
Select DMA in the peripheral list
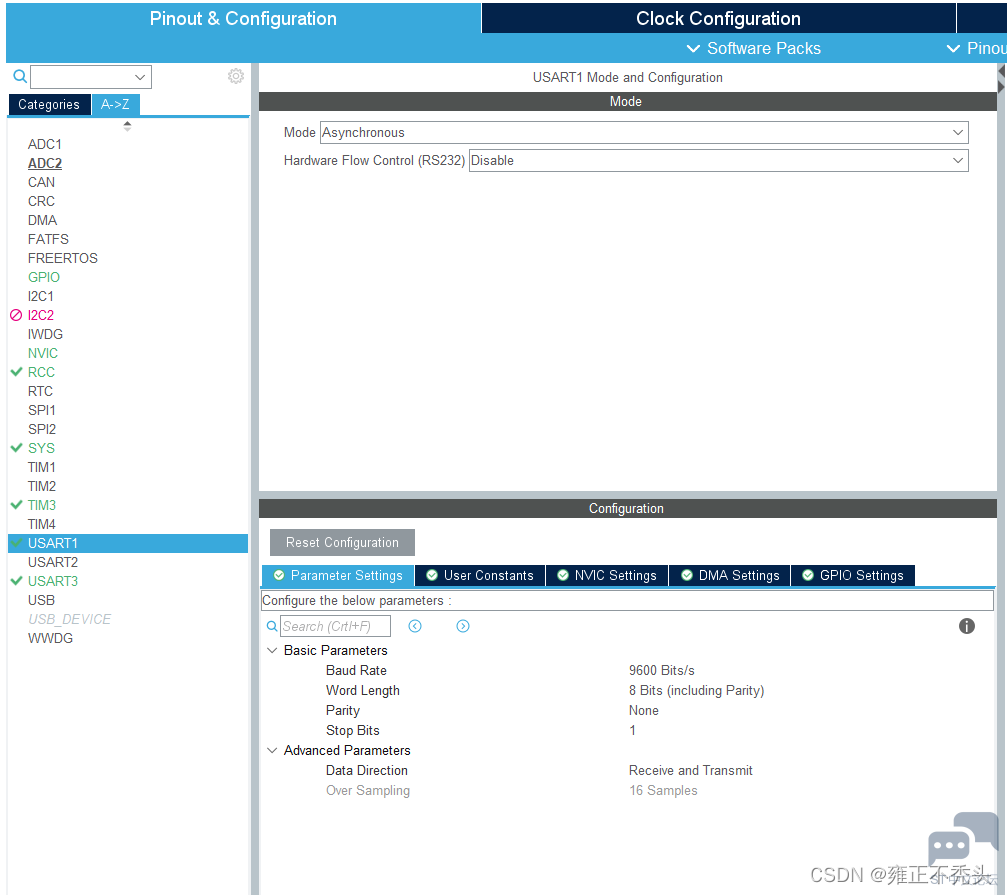click(42, 220)
